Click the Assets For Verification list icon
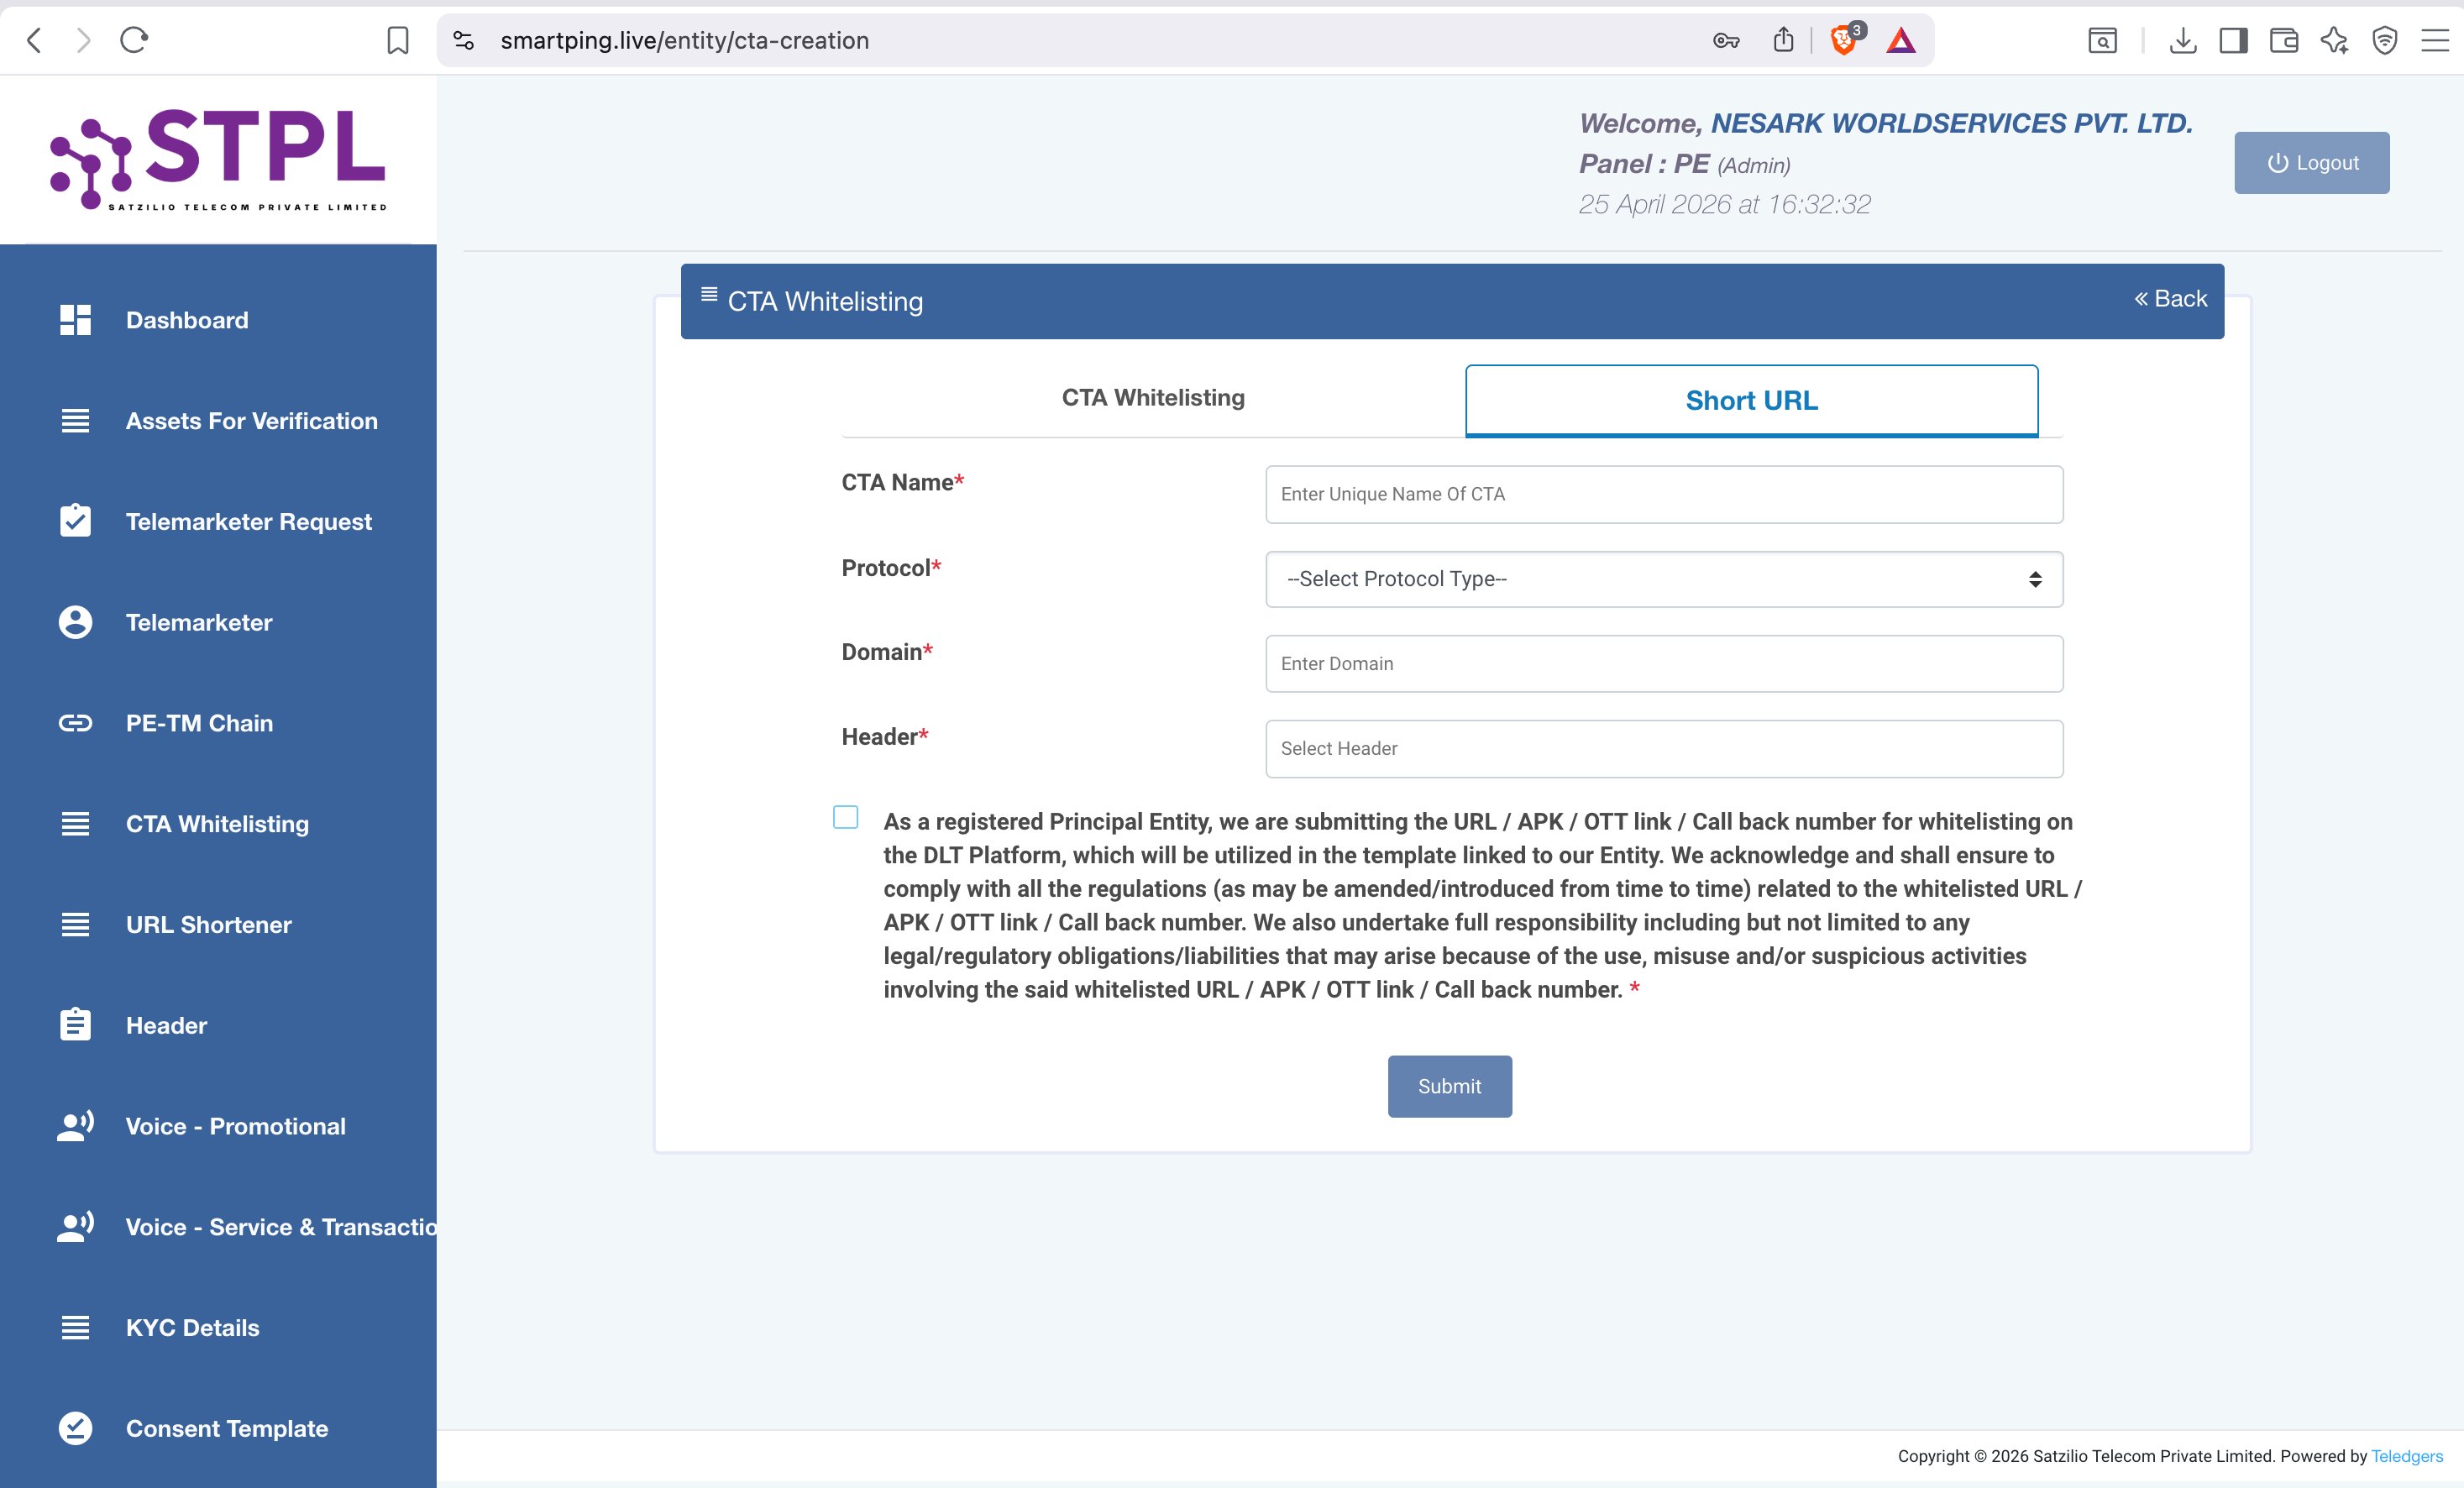 pyautogui.click(x=75, y=421)
